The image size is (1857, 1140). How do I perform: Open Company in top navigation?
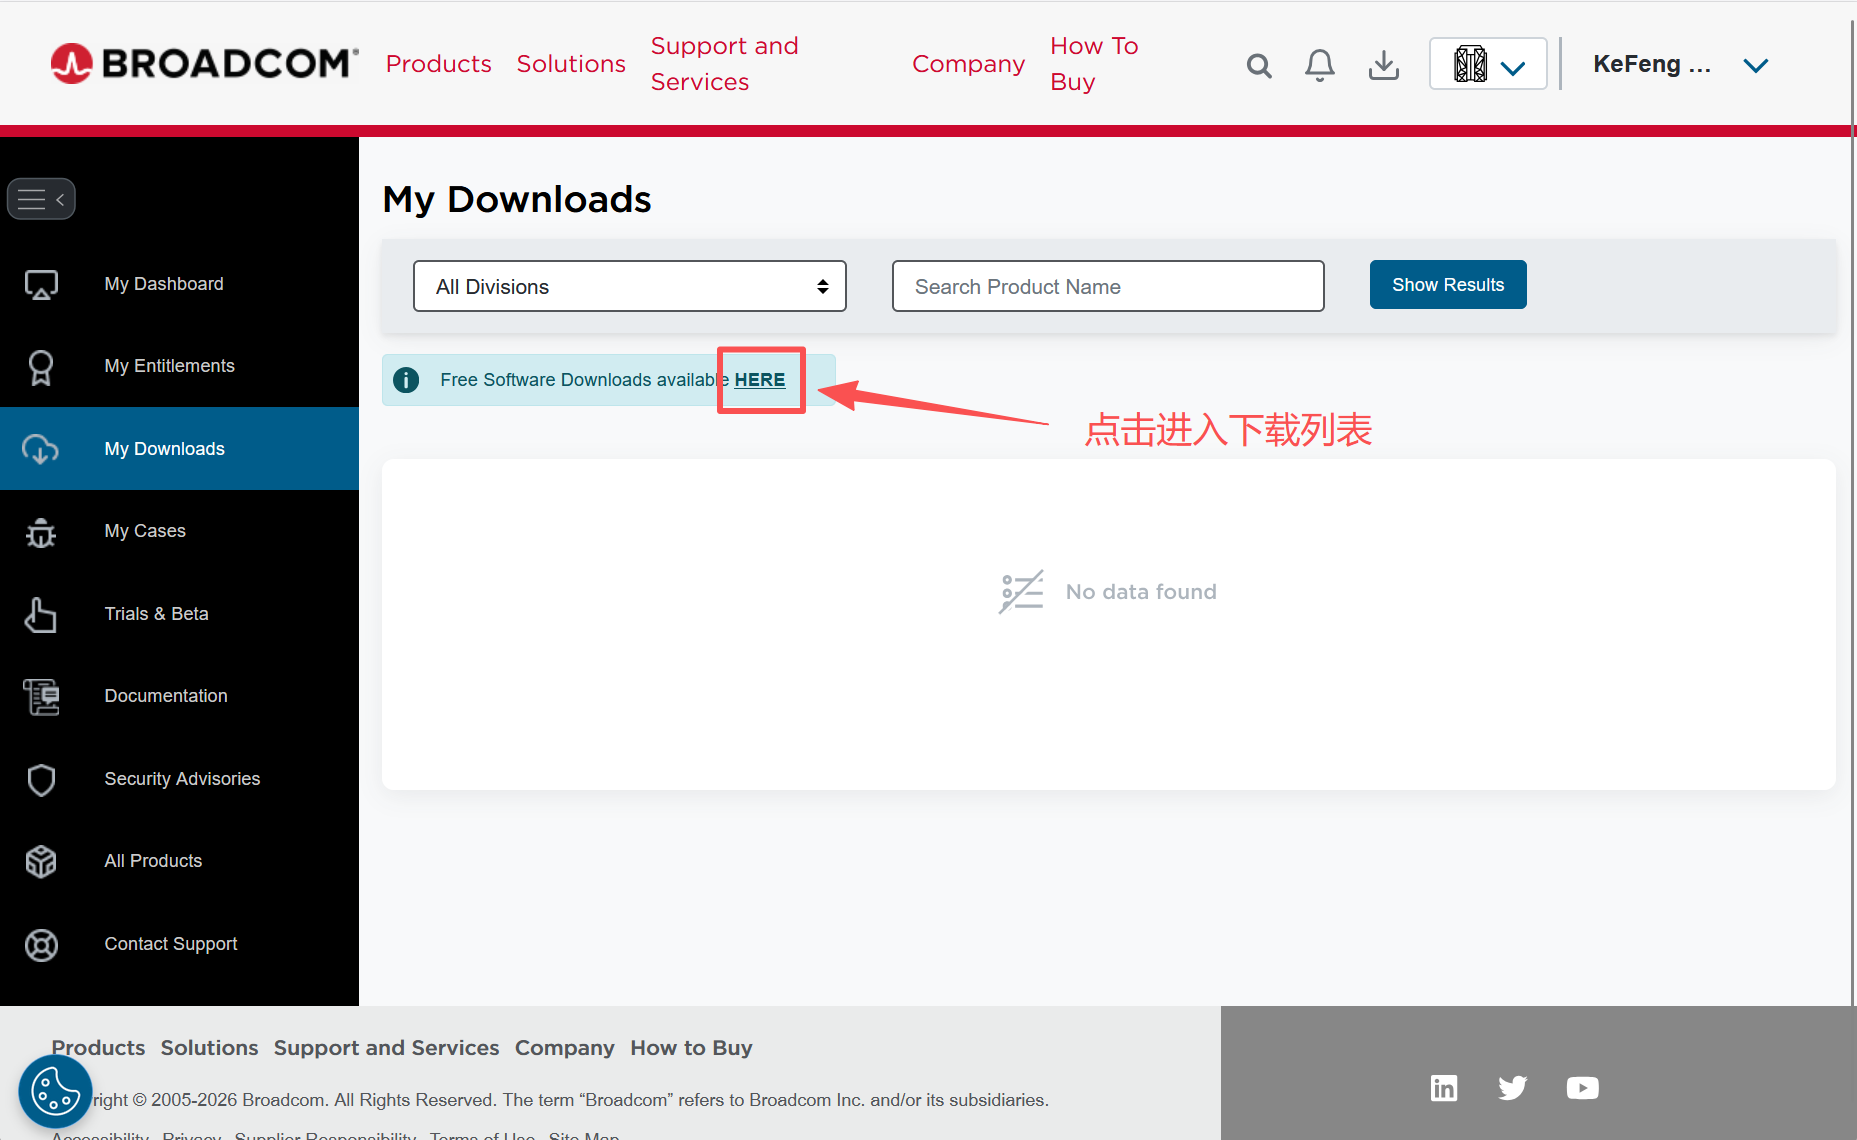(x=968, y=64)
